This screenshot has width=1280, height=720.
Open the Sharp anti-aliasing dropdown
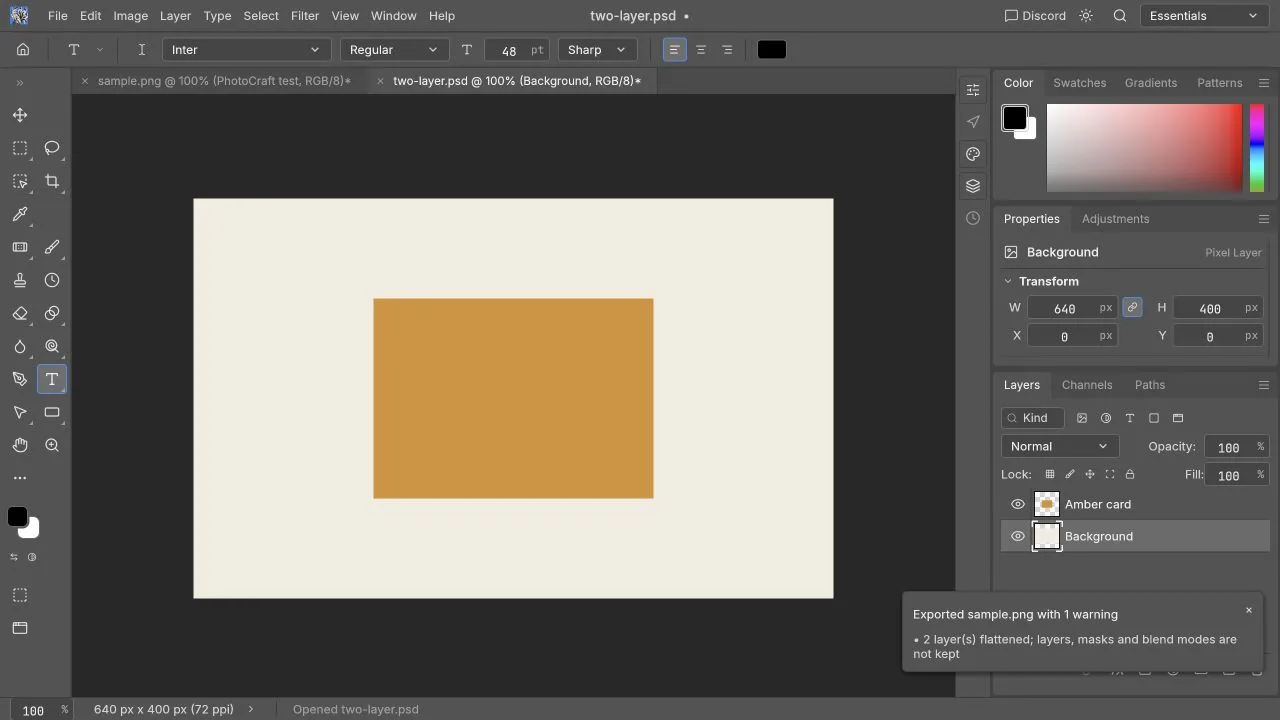point(596,50)
